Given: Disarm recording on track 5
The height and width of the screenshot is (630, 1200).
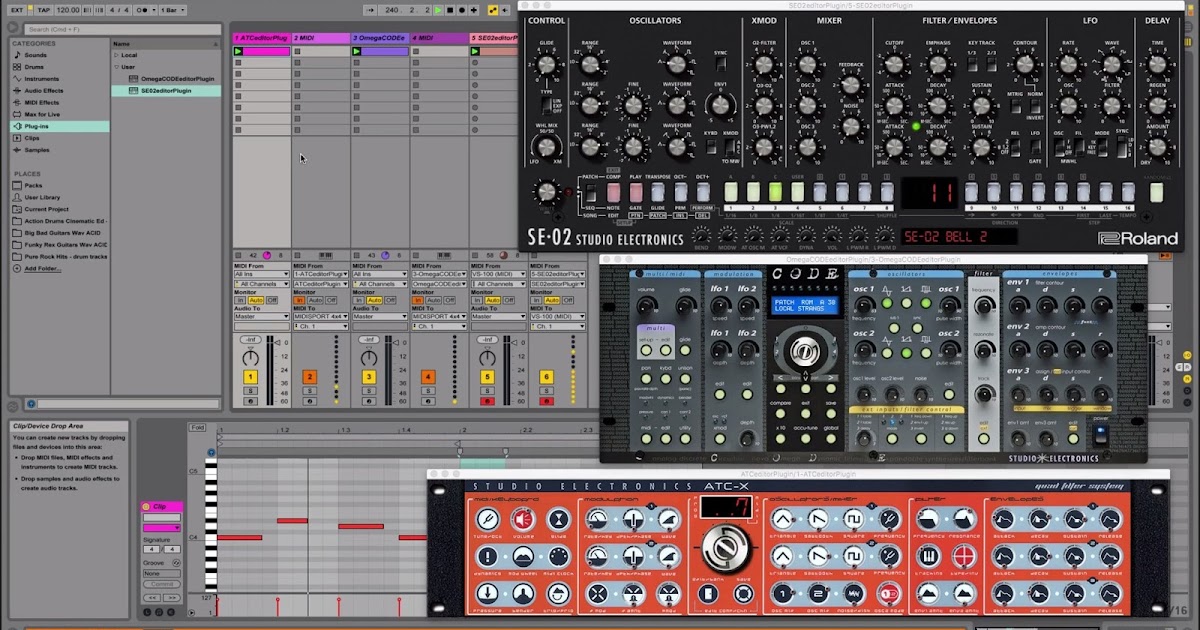Looking at the screenshot, I should pyautogui.click(x=487, y=402).
